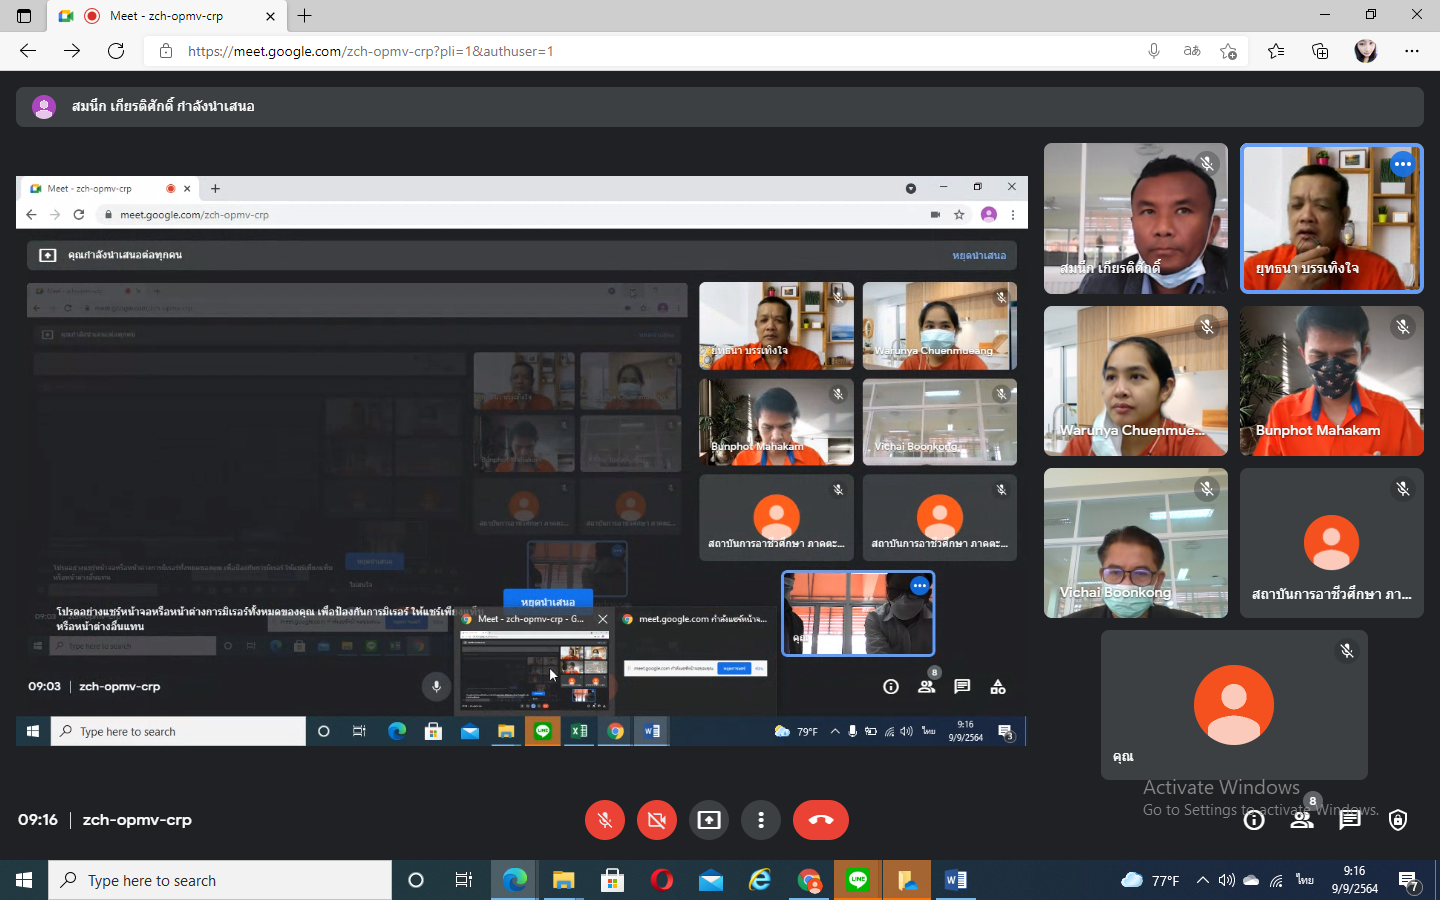The width and height of the screenshot is (1440, 900).
Task: Click the translate page icon in address bar
Action: (1191, 51)
